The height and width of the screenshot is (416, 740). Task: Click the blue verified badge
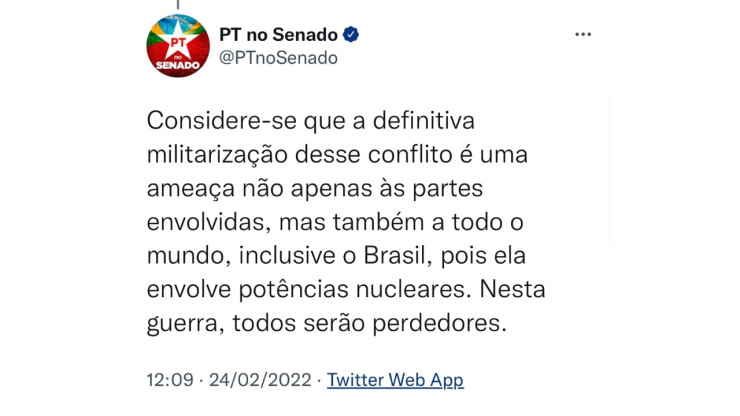(351, 34)
